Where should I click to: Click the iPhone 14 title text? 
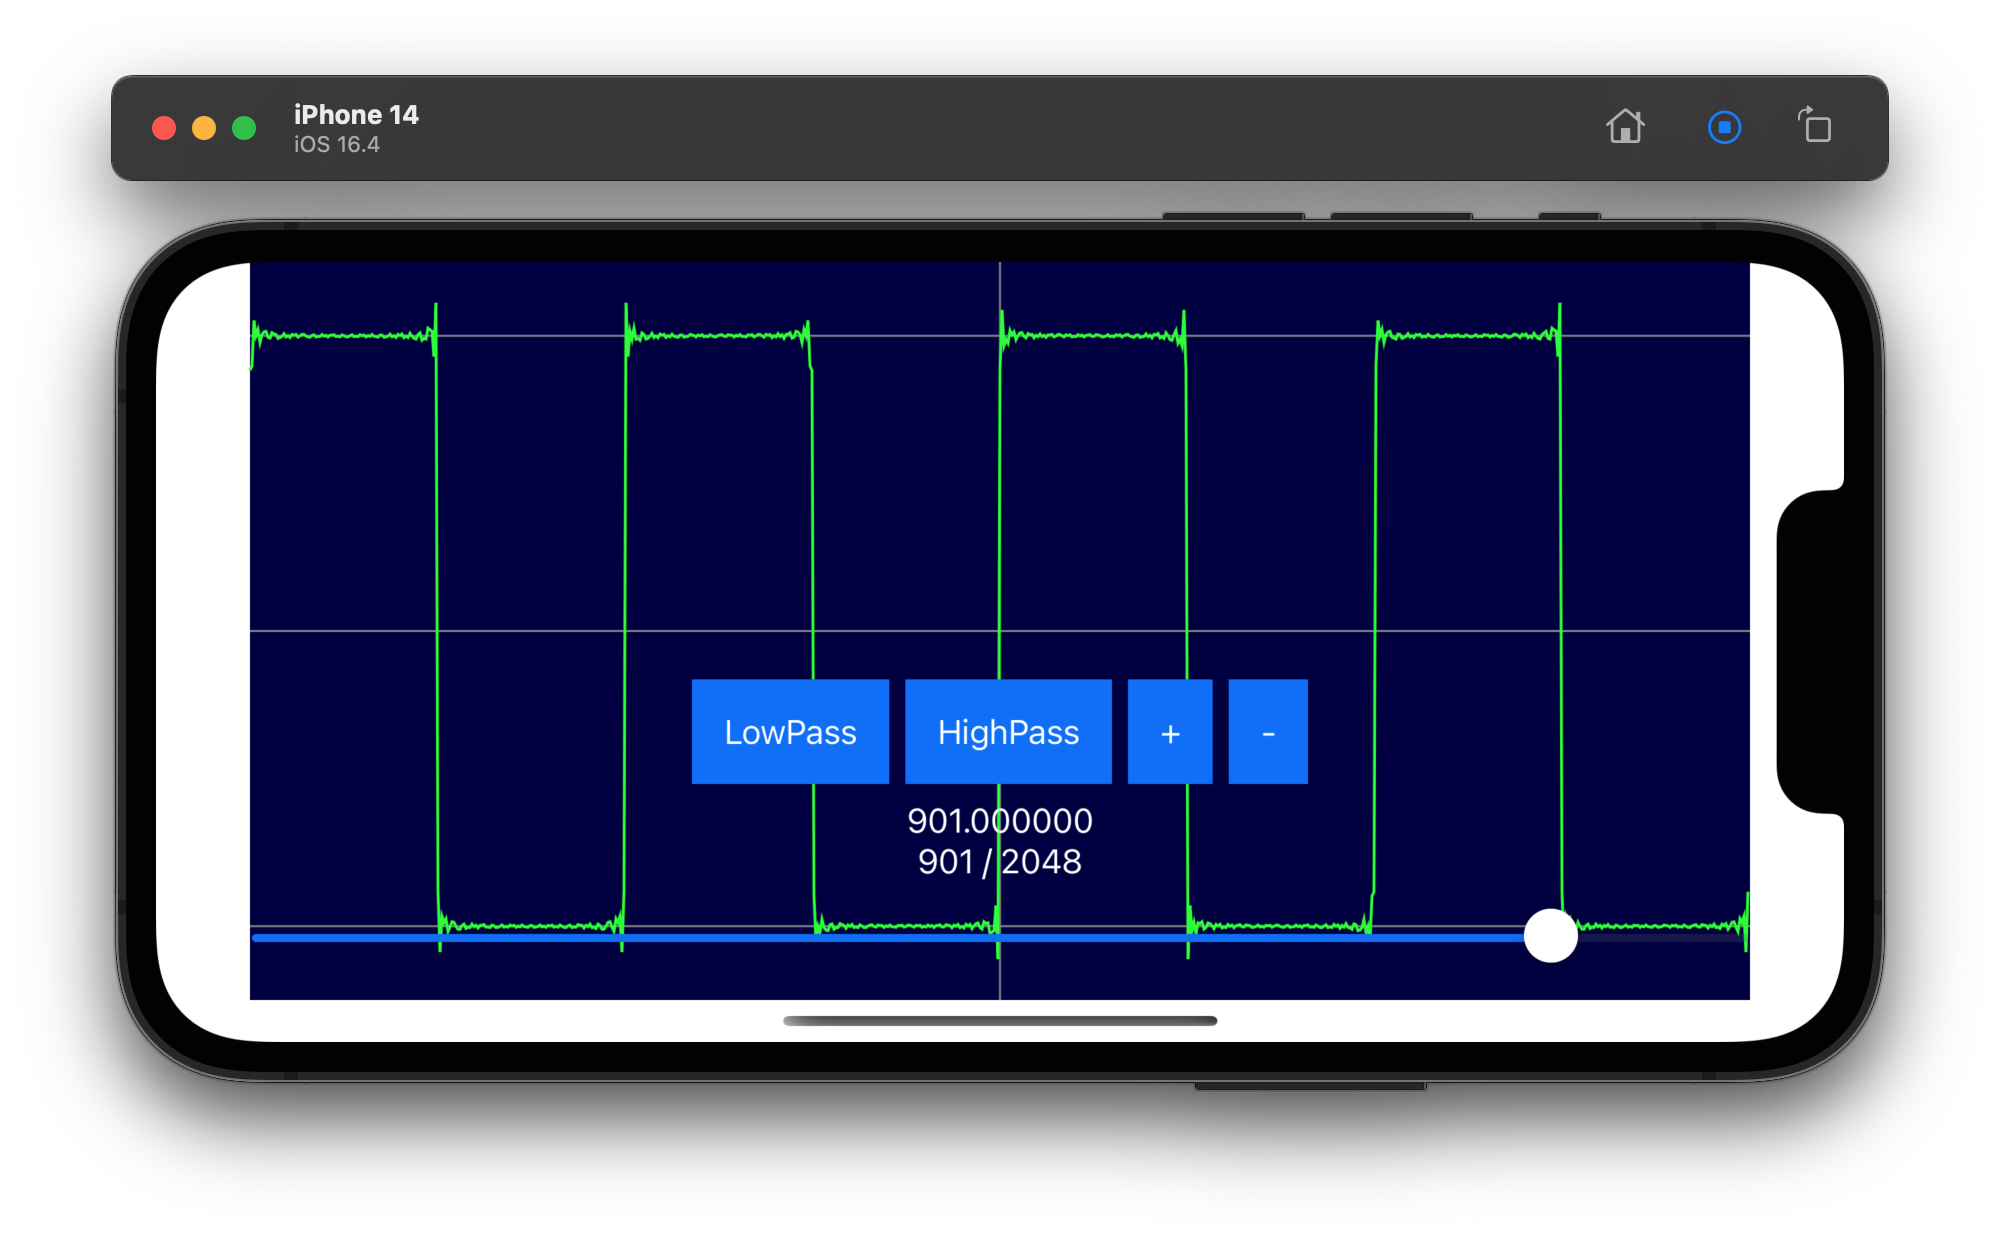[x=356, y=114]
